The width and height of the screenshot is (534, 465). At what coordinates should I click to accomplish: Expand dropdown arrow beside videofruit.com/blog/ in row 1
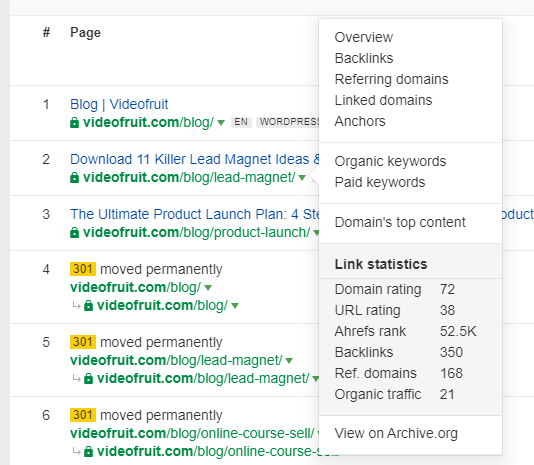pos(221,122)
